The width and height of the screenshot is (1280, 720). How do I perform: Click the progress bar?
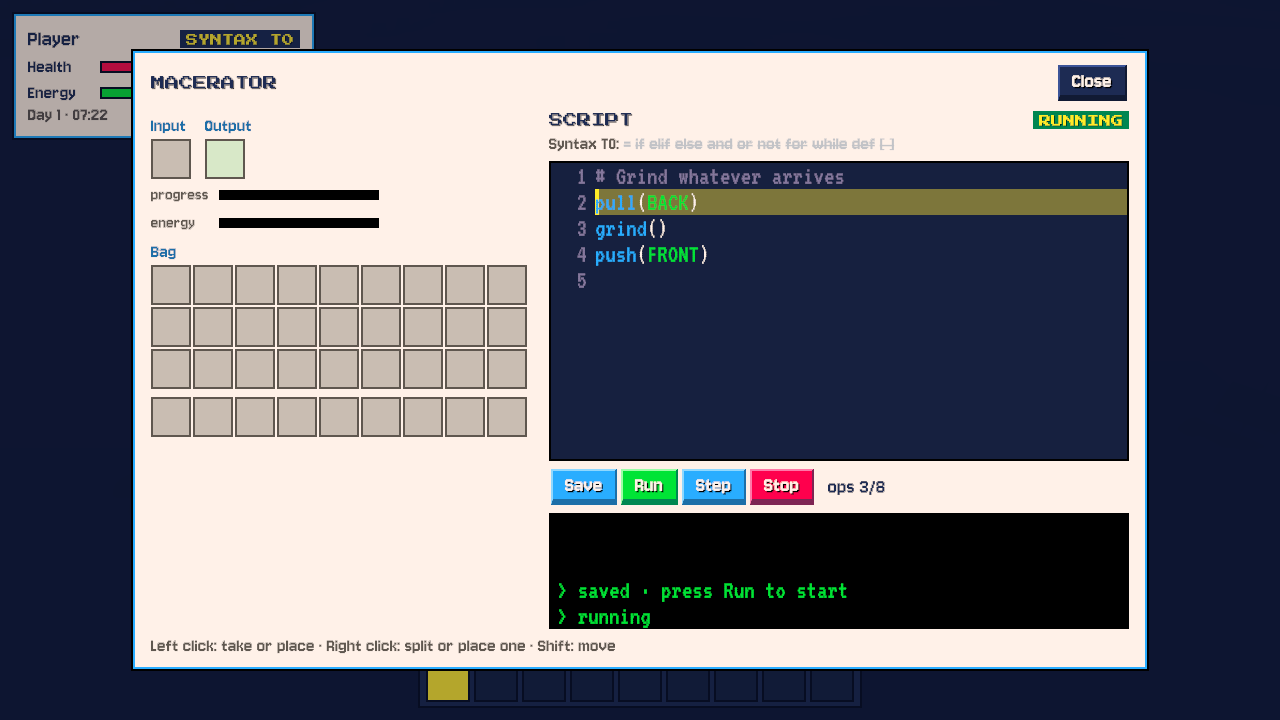(299, 195)
